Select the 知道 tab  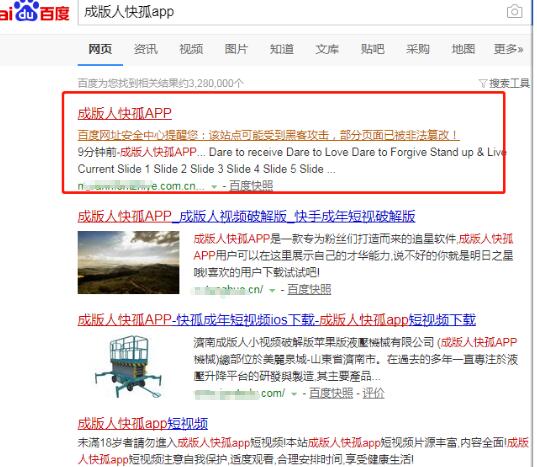click(282, 49)
